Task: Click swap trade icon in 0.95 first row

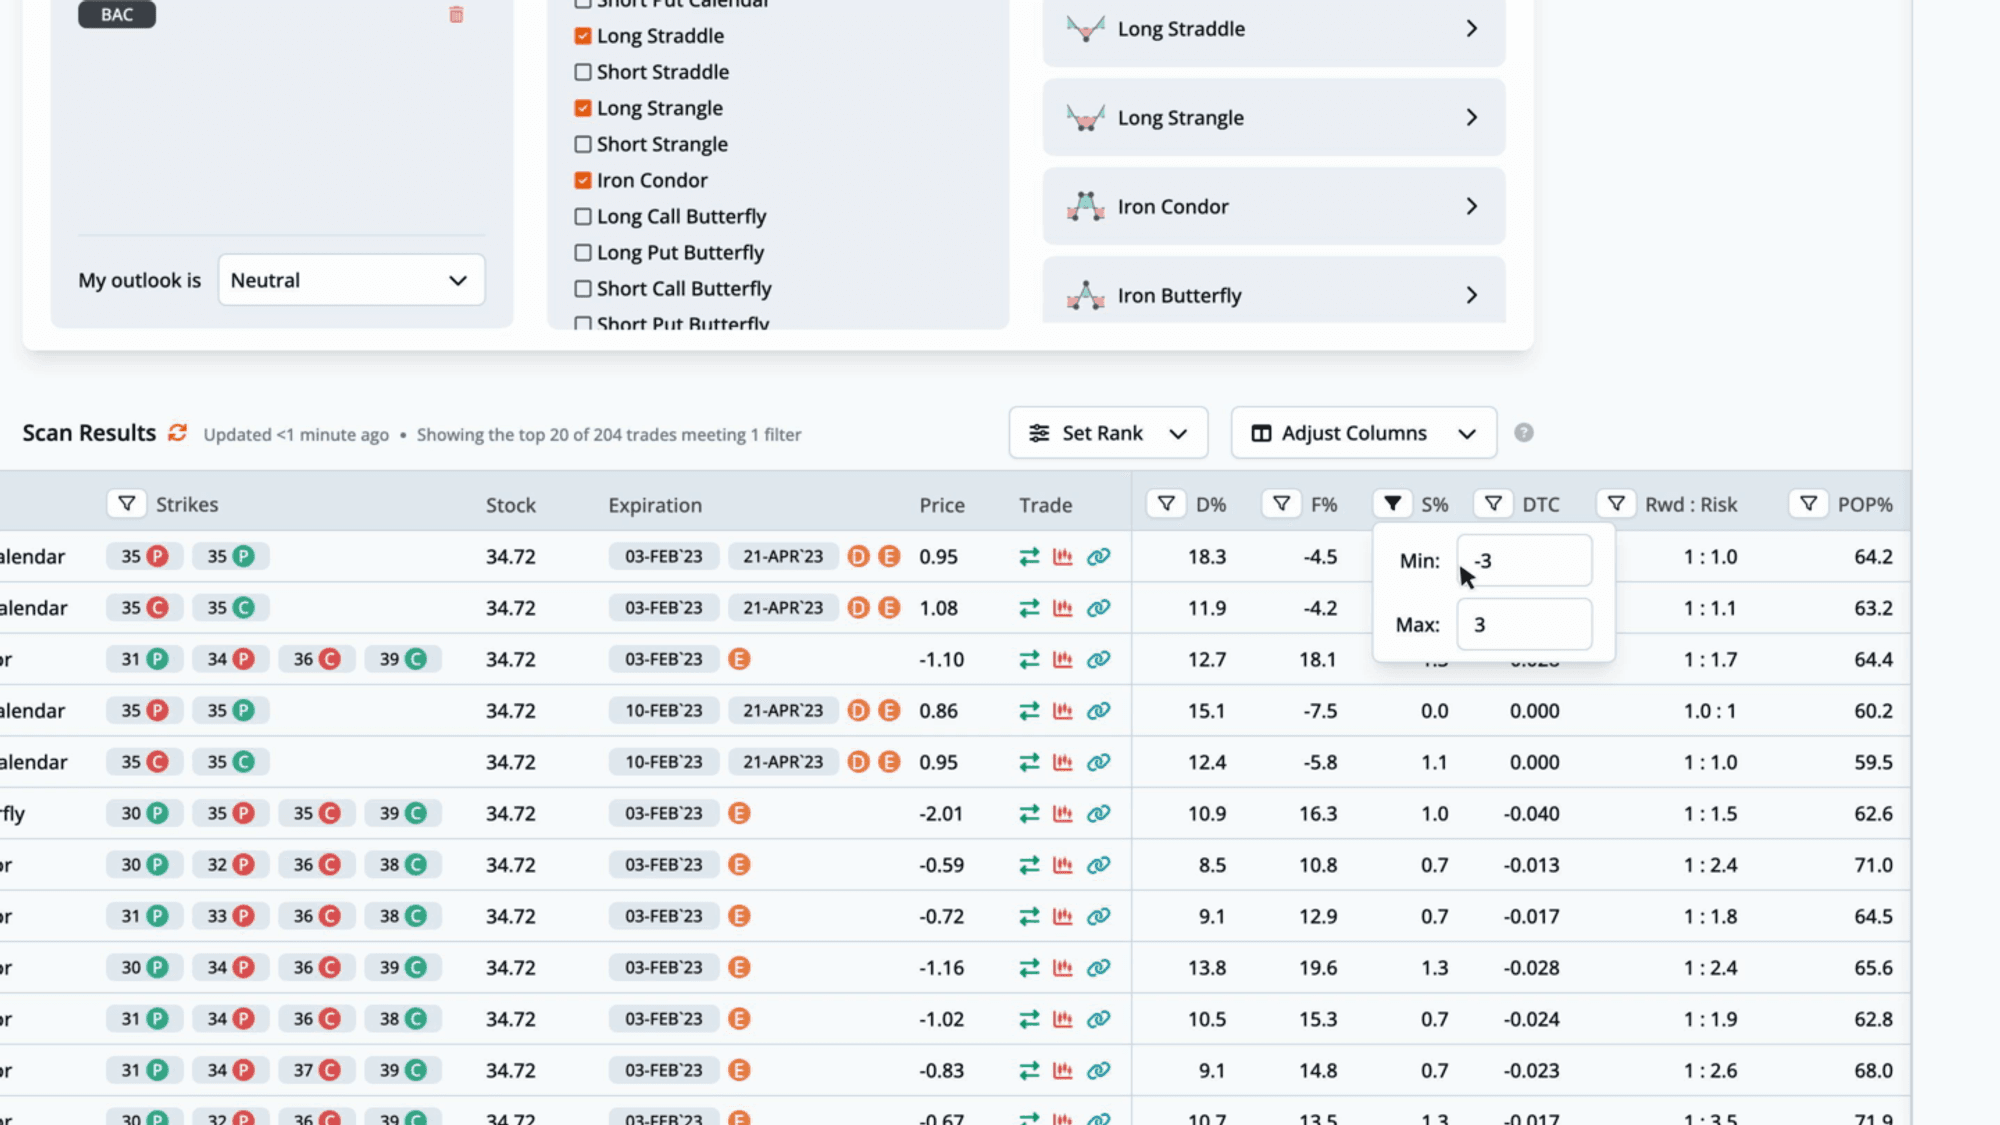Action: click(x=1029, y=557)
